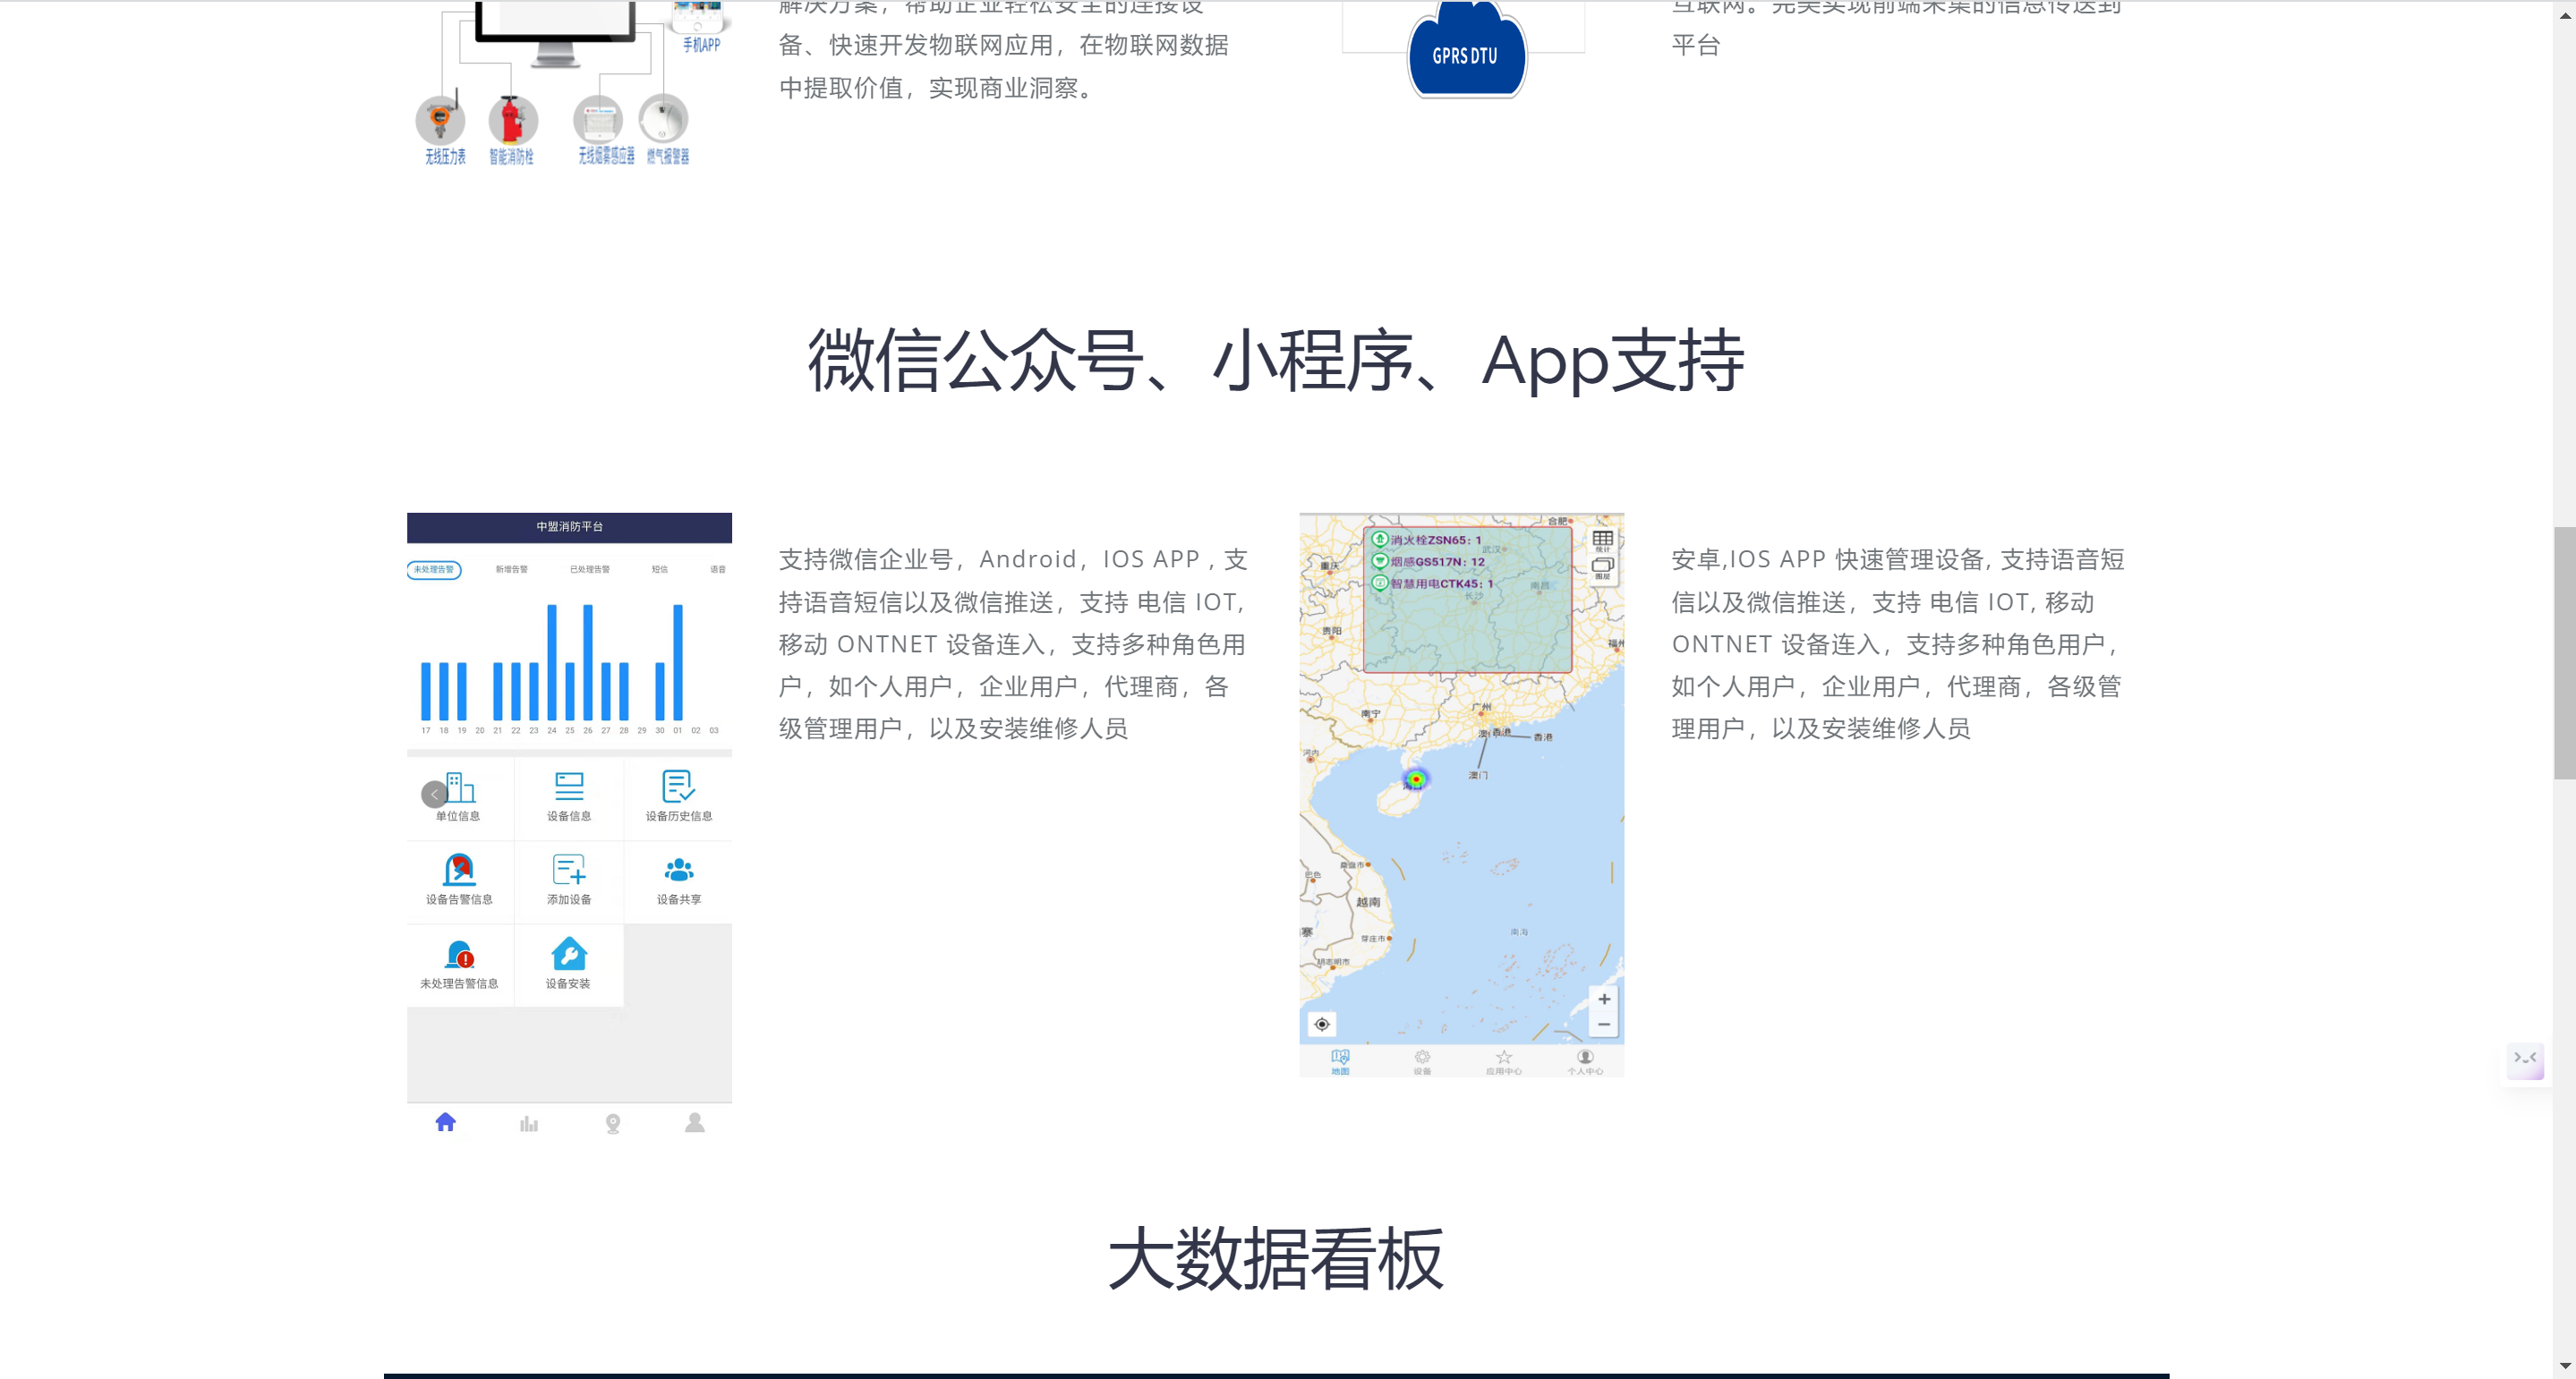Viewport: 2576px width, 1379px height.
Task: Click the 大数据看板 heading
Action: tap(1276, 1259)
